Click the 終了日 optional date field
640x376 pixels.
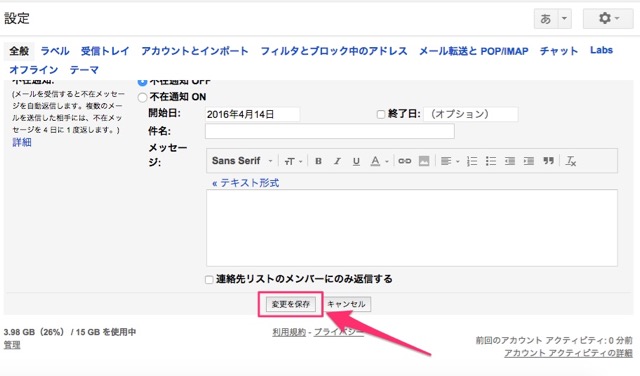click(x=471, y=114)
